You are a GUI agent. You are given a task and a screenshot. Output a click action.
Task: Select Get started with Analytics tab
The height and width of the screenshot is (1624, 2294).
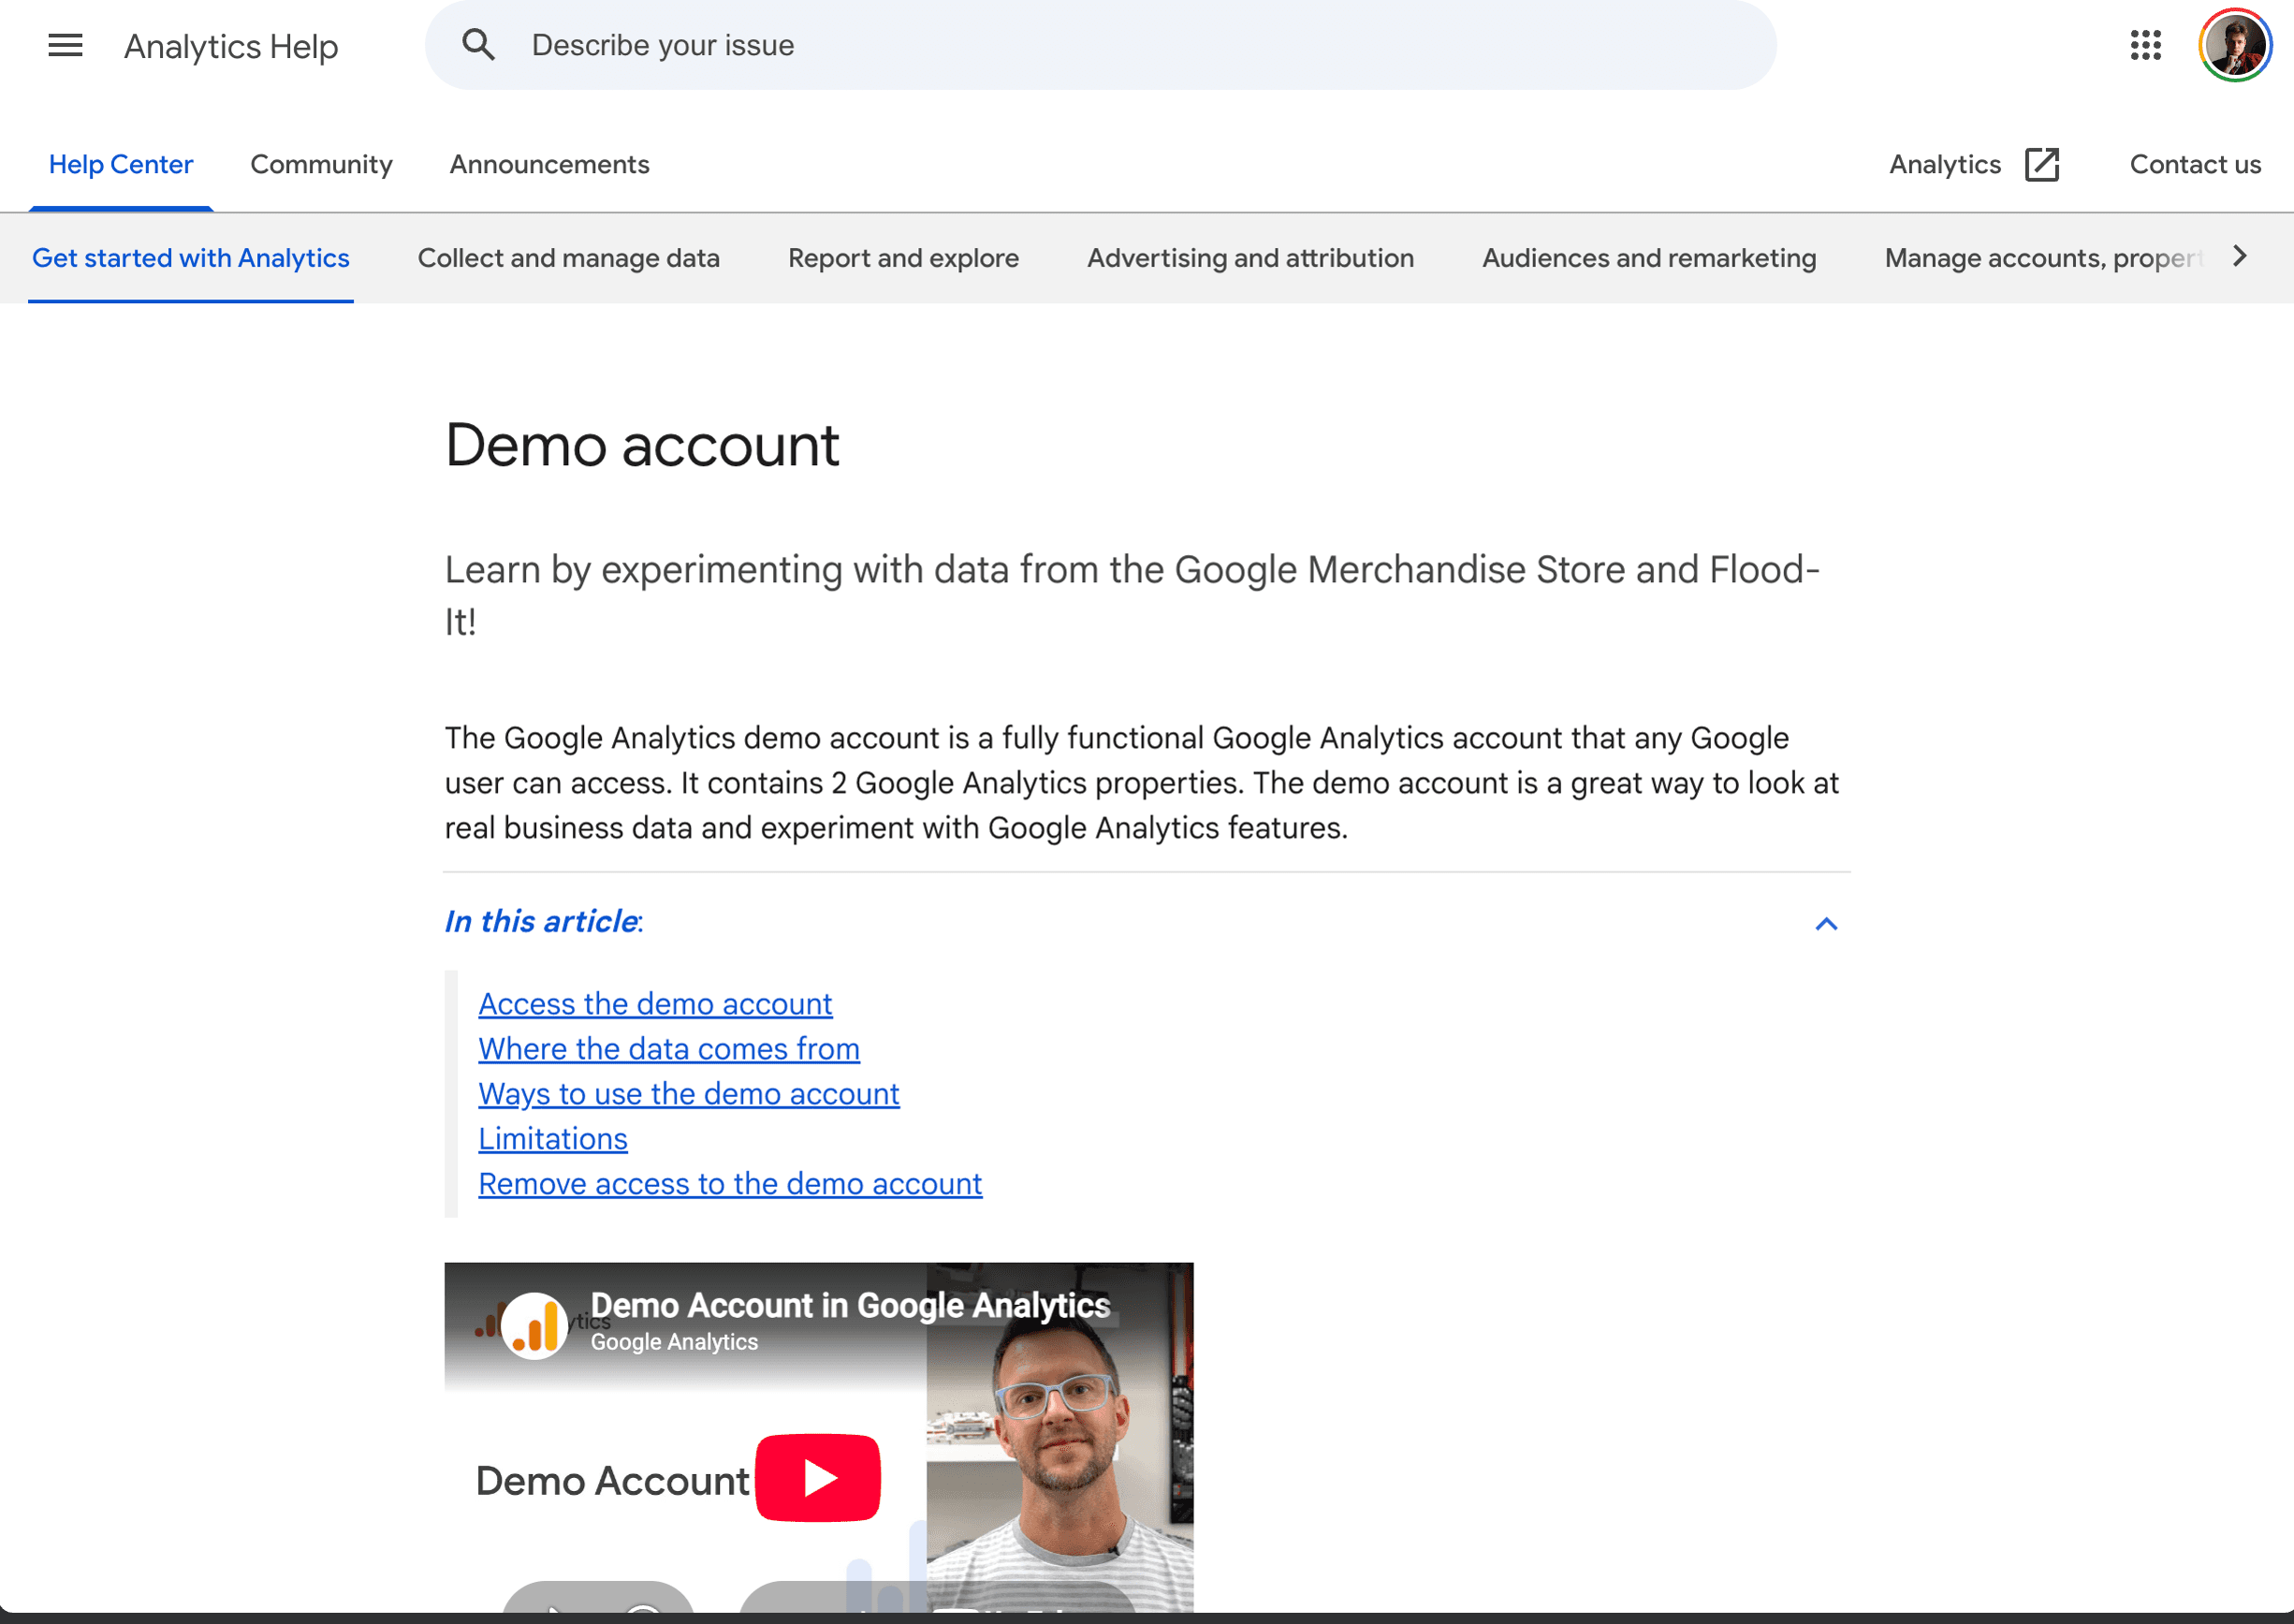pyautogui.click(x=191, y=258)
